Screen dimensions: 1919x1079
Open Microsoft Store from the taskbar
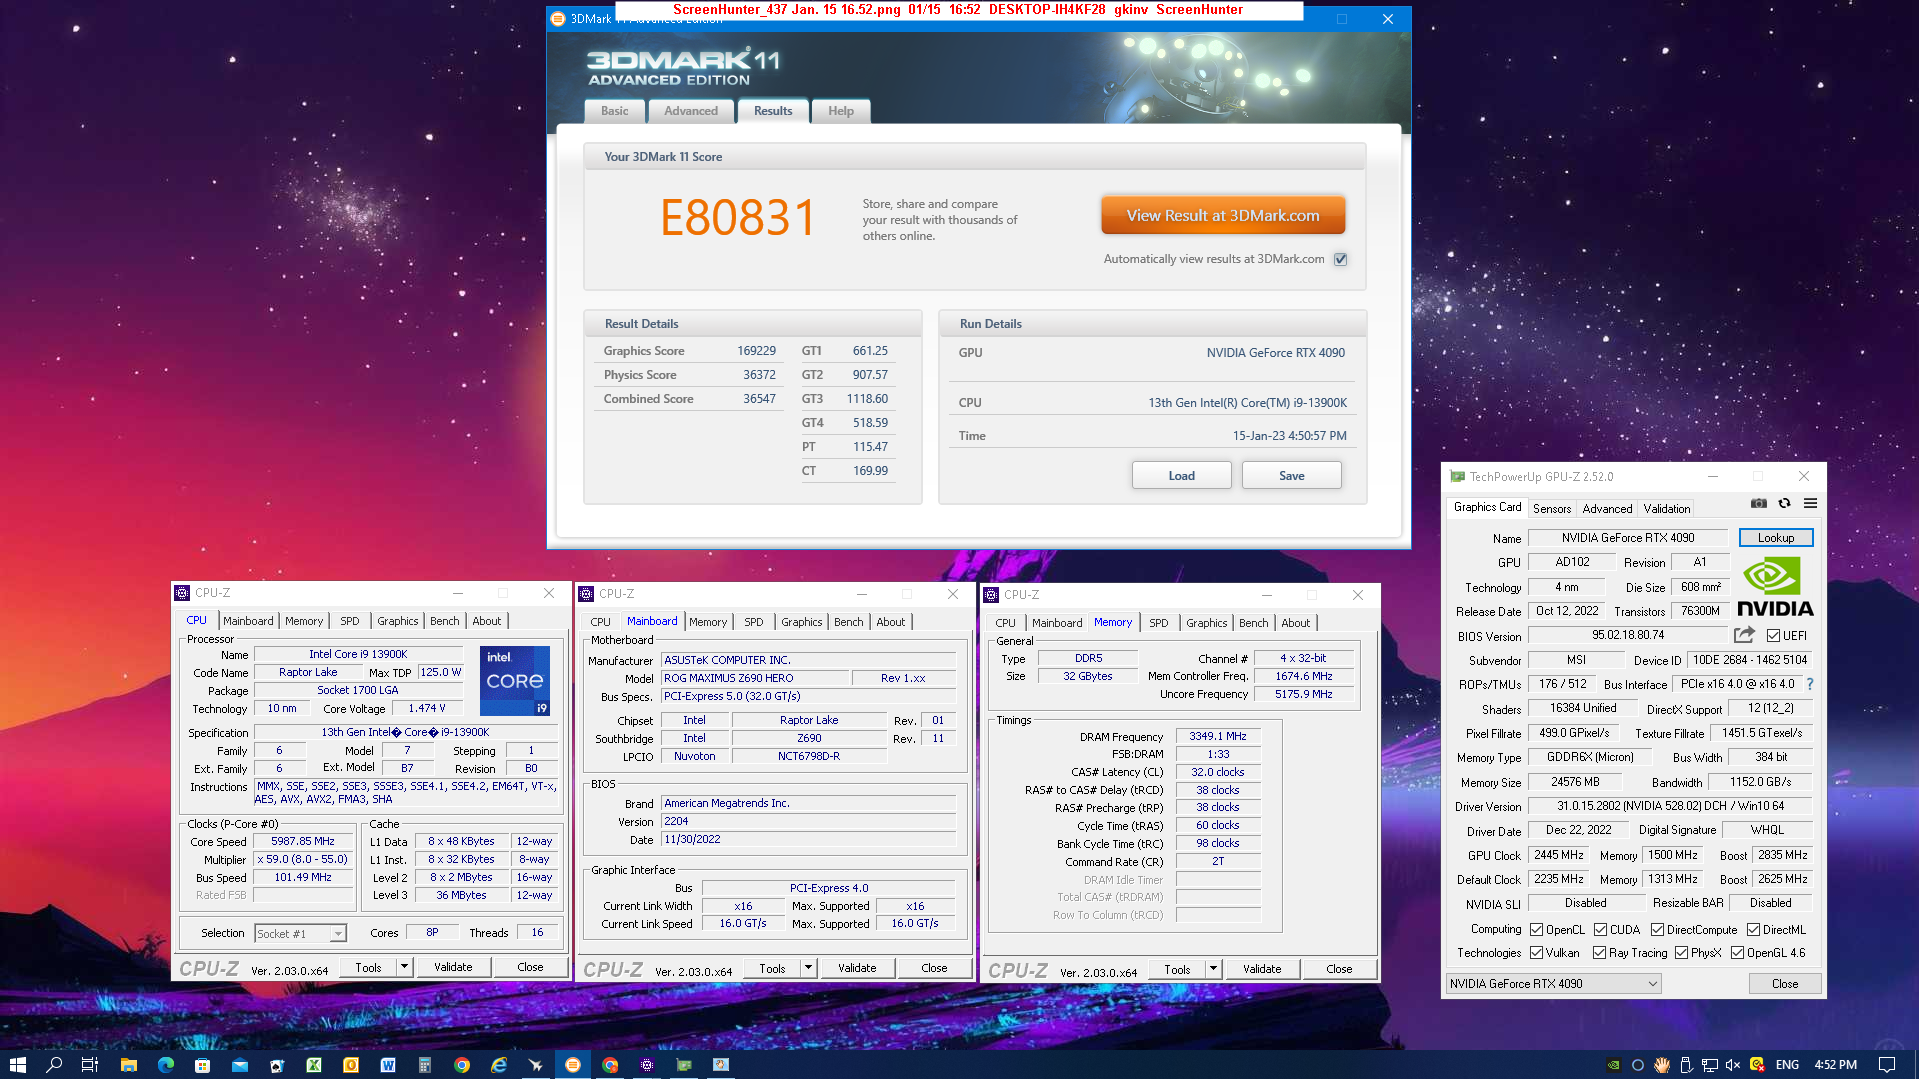click(202, 1065)
